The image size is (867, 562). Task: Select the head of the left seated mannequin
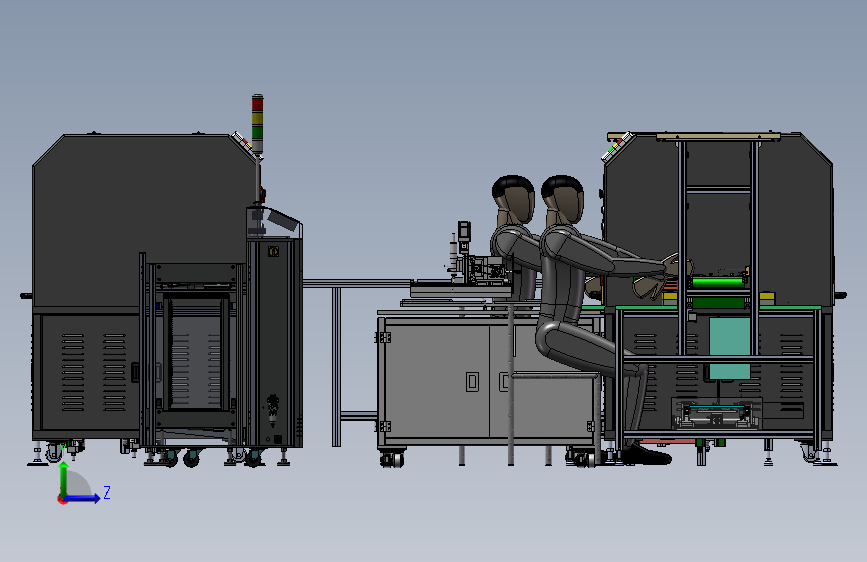click(x=514, y=199)
